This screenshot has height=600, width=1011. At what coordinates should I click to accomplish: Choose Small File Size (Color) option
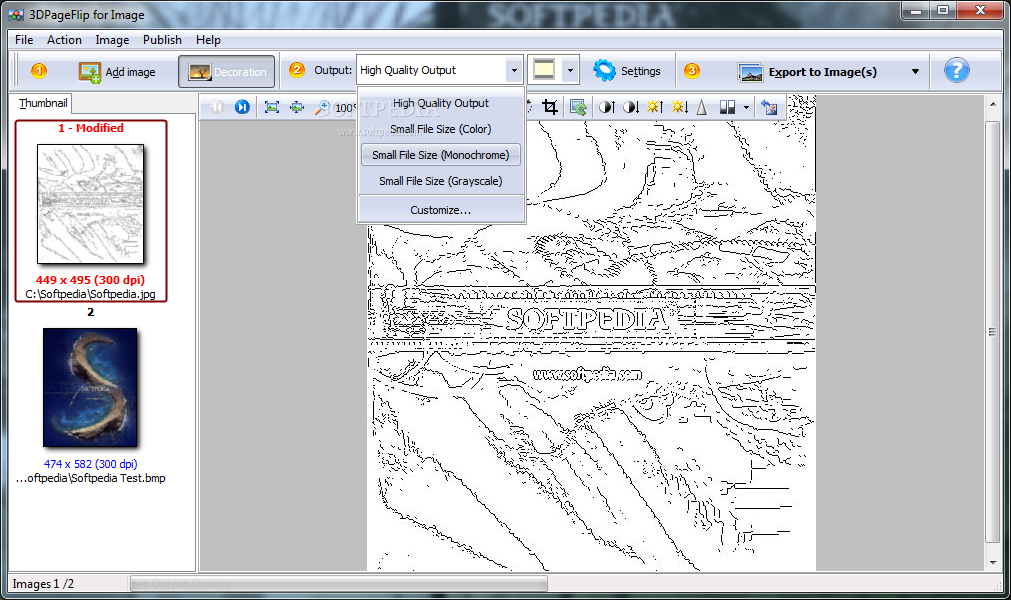440,129
